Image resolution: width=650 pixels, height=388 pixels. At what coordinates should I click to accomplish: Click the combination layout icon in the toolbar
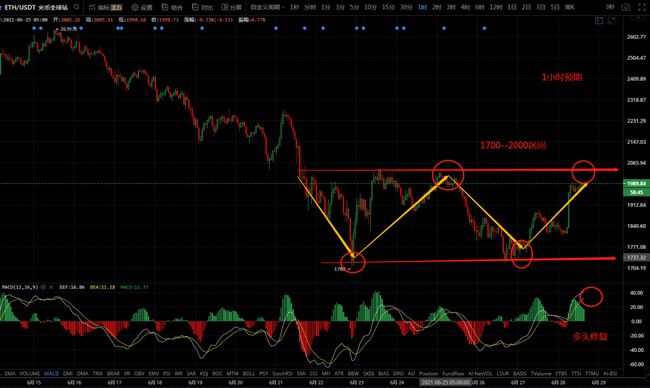click(x=165, y=7)
